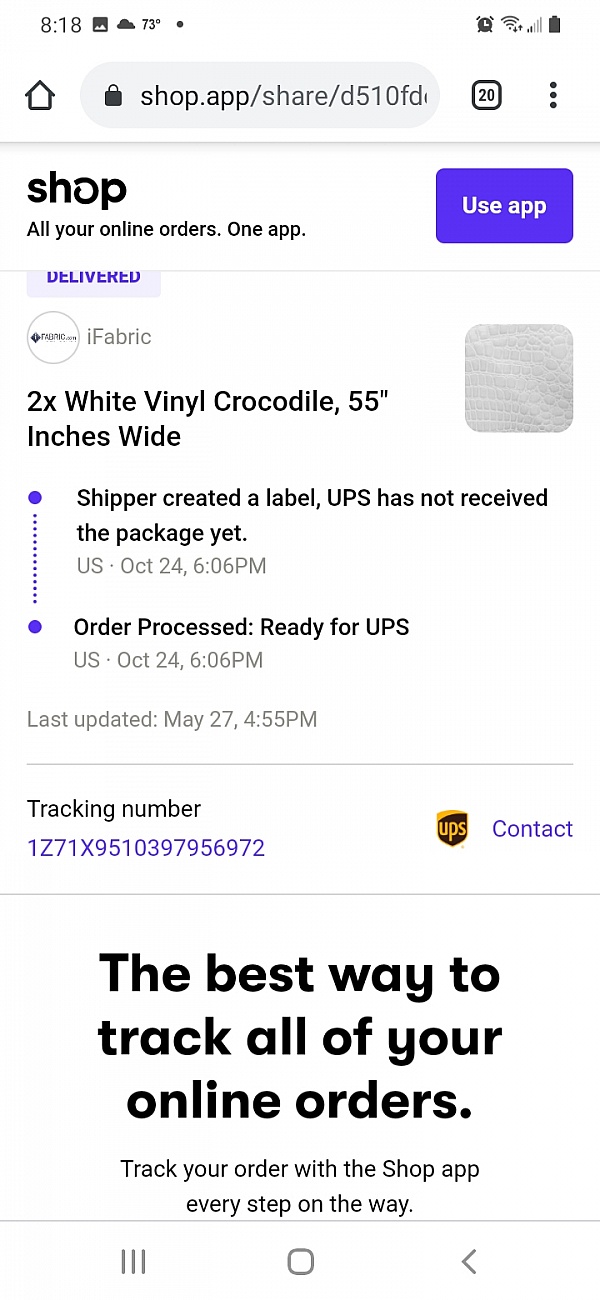Open tracking number 1Z71X9510397956972
Image resolution: width=600 pixels, height=1300 pixels.
click(145, 847)
